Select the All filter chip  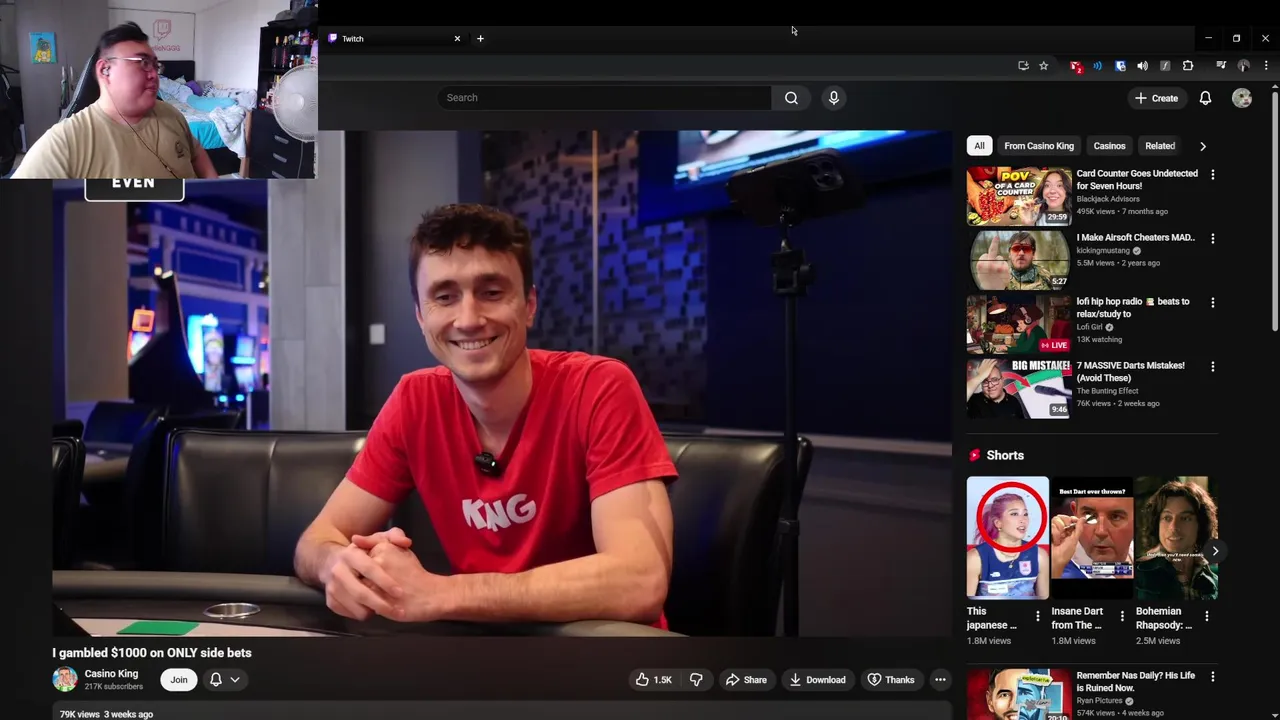click(979, 146)
